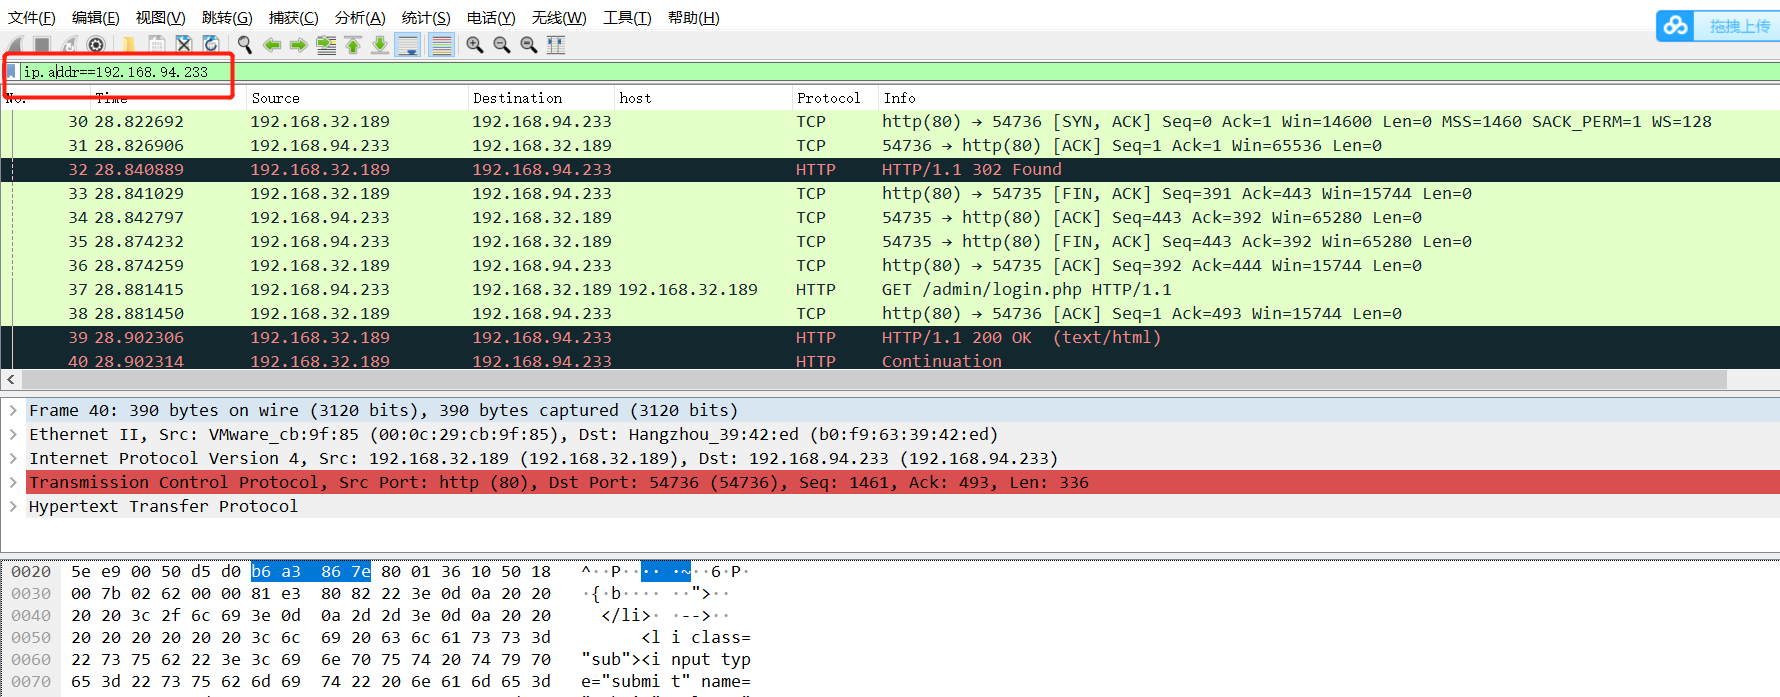This screenshot has width=1780, height=697.
Task: Click go to specific packet icon
Action: point(326,45)
